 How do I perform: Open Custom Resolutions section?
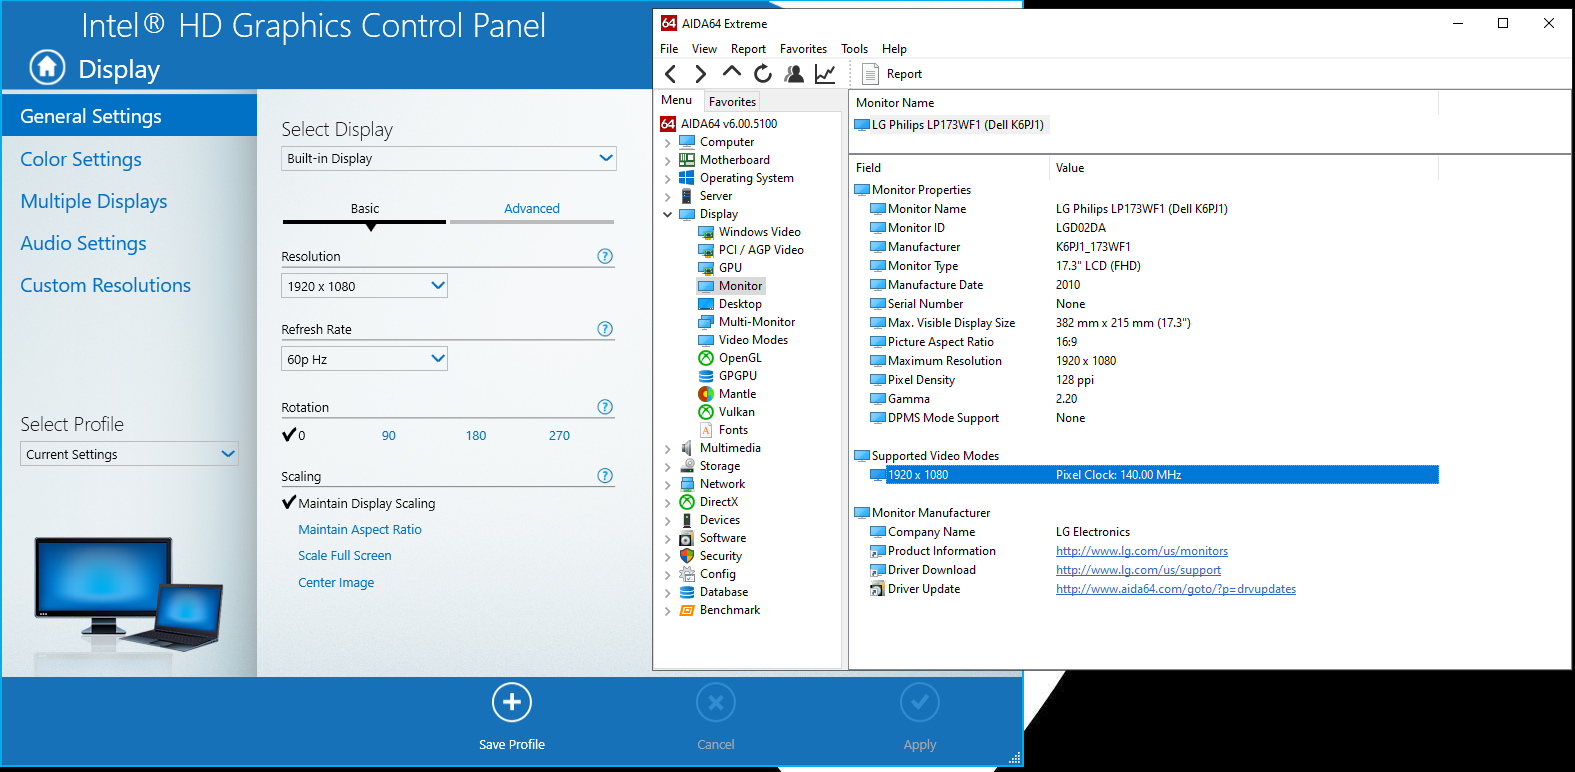pos(105,285)
